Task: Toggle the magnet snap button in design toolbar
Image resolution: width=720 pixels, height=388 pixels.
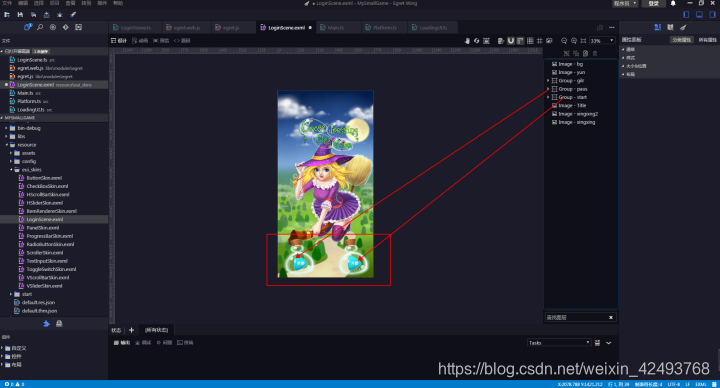Action: pos(511,41)
